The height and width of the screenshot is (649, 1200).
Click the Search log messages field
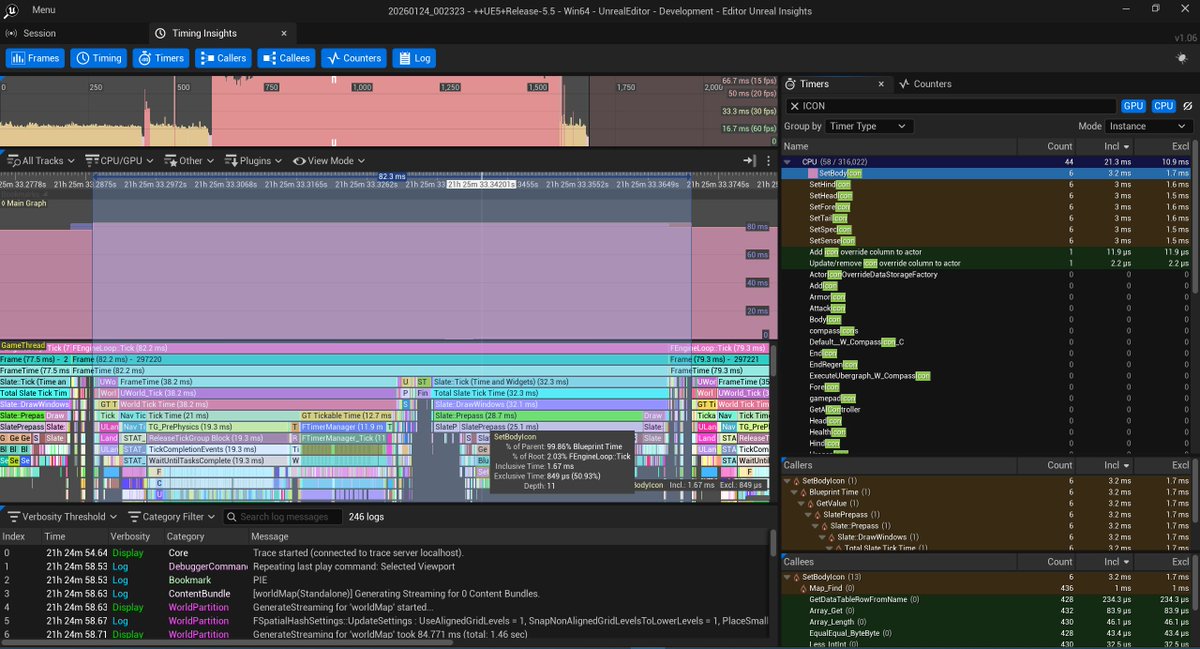coord(281,517)
